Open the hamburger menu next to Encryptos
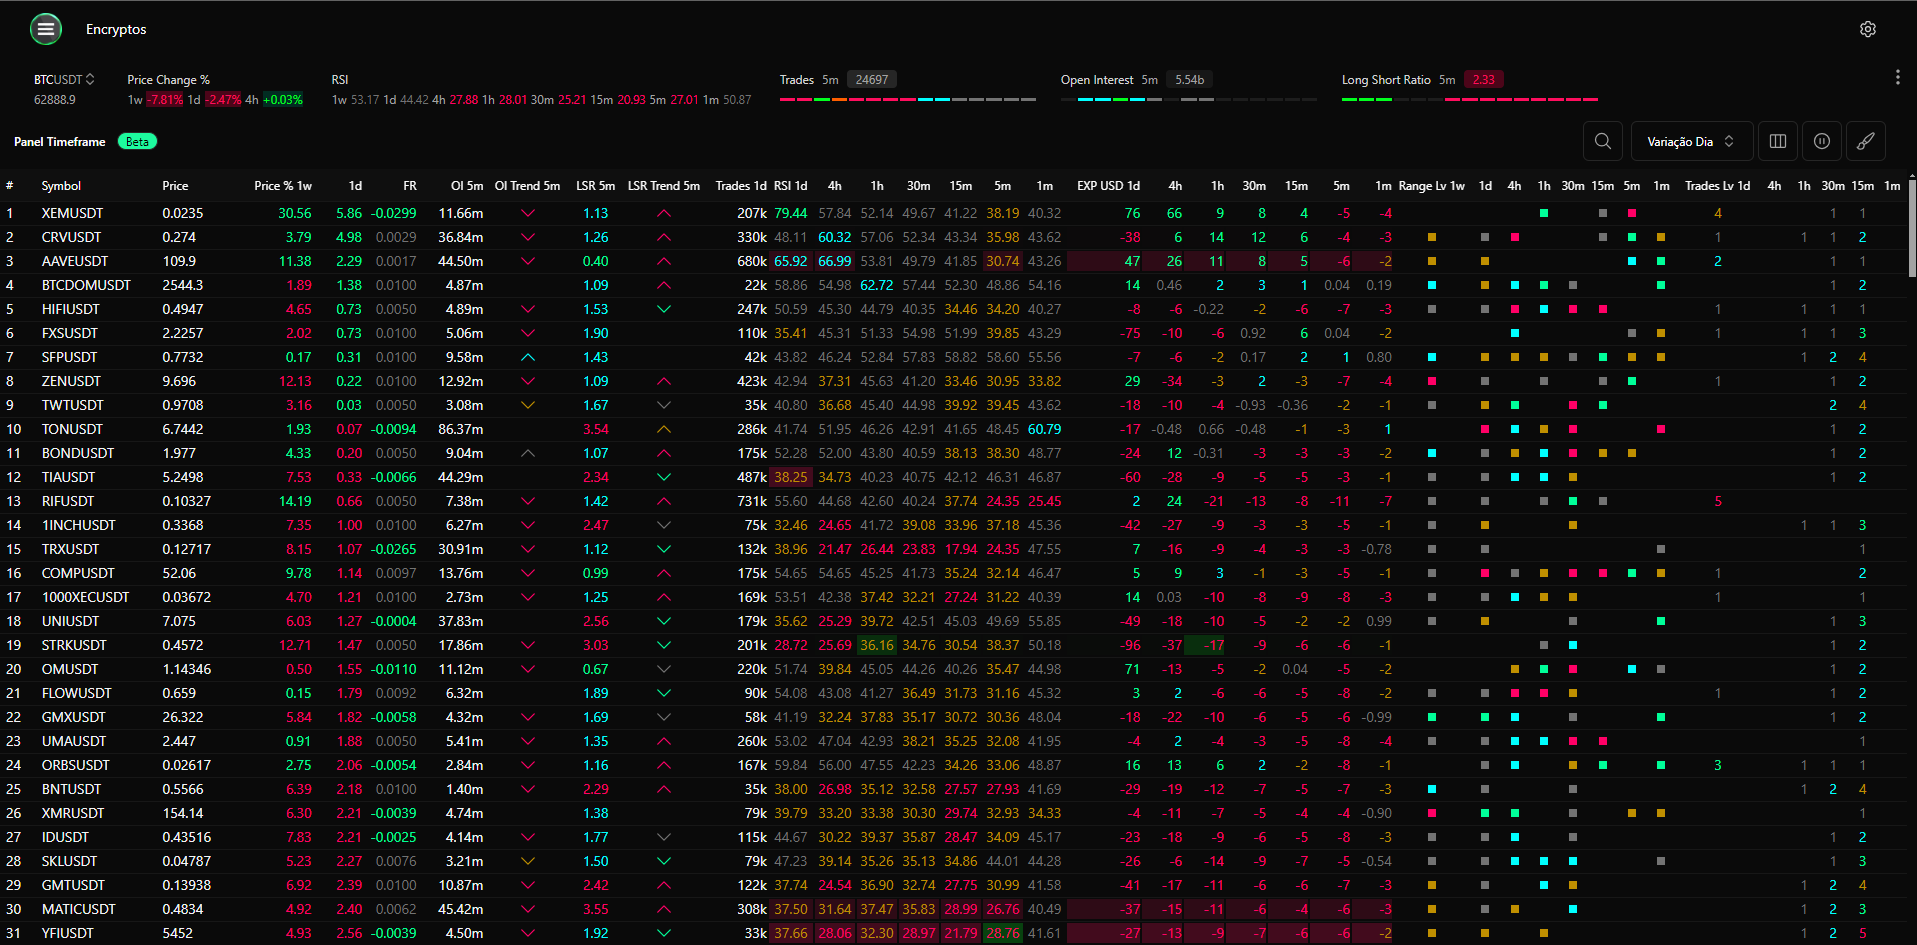Screen dimensions: 1917x945 (x=45, y=29)
